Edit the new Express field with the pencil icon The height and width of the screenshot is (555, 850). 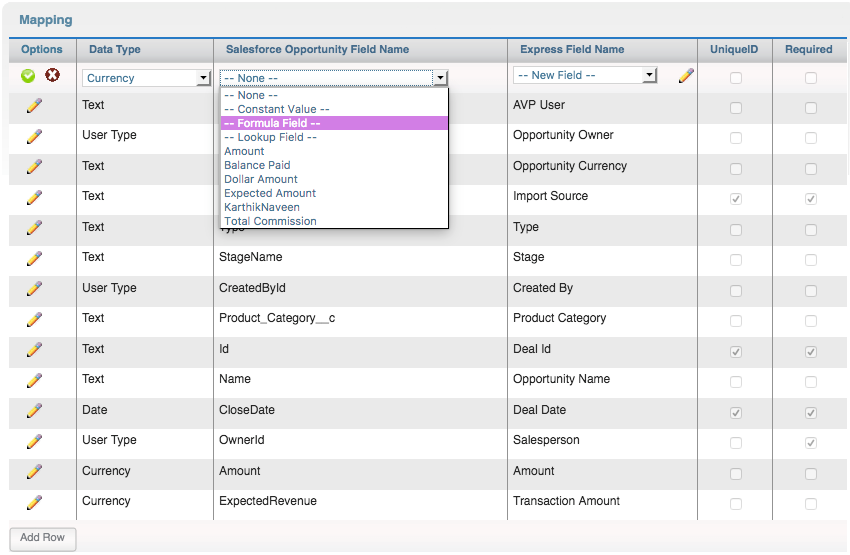686,75
